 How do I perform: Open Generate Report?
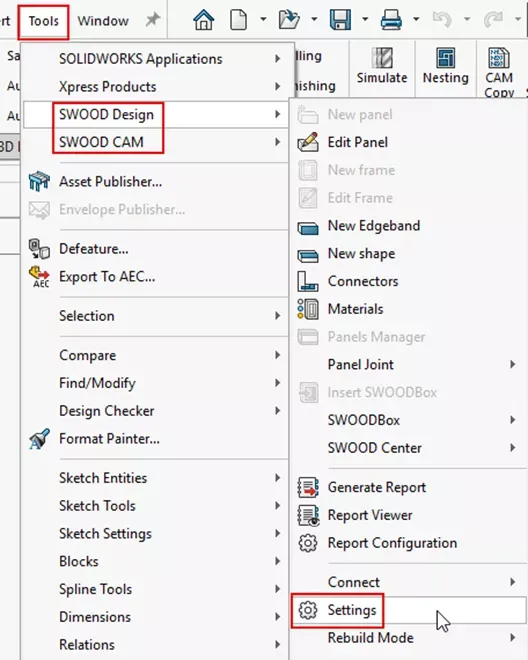pyautogui.click(x=376, y=487)
